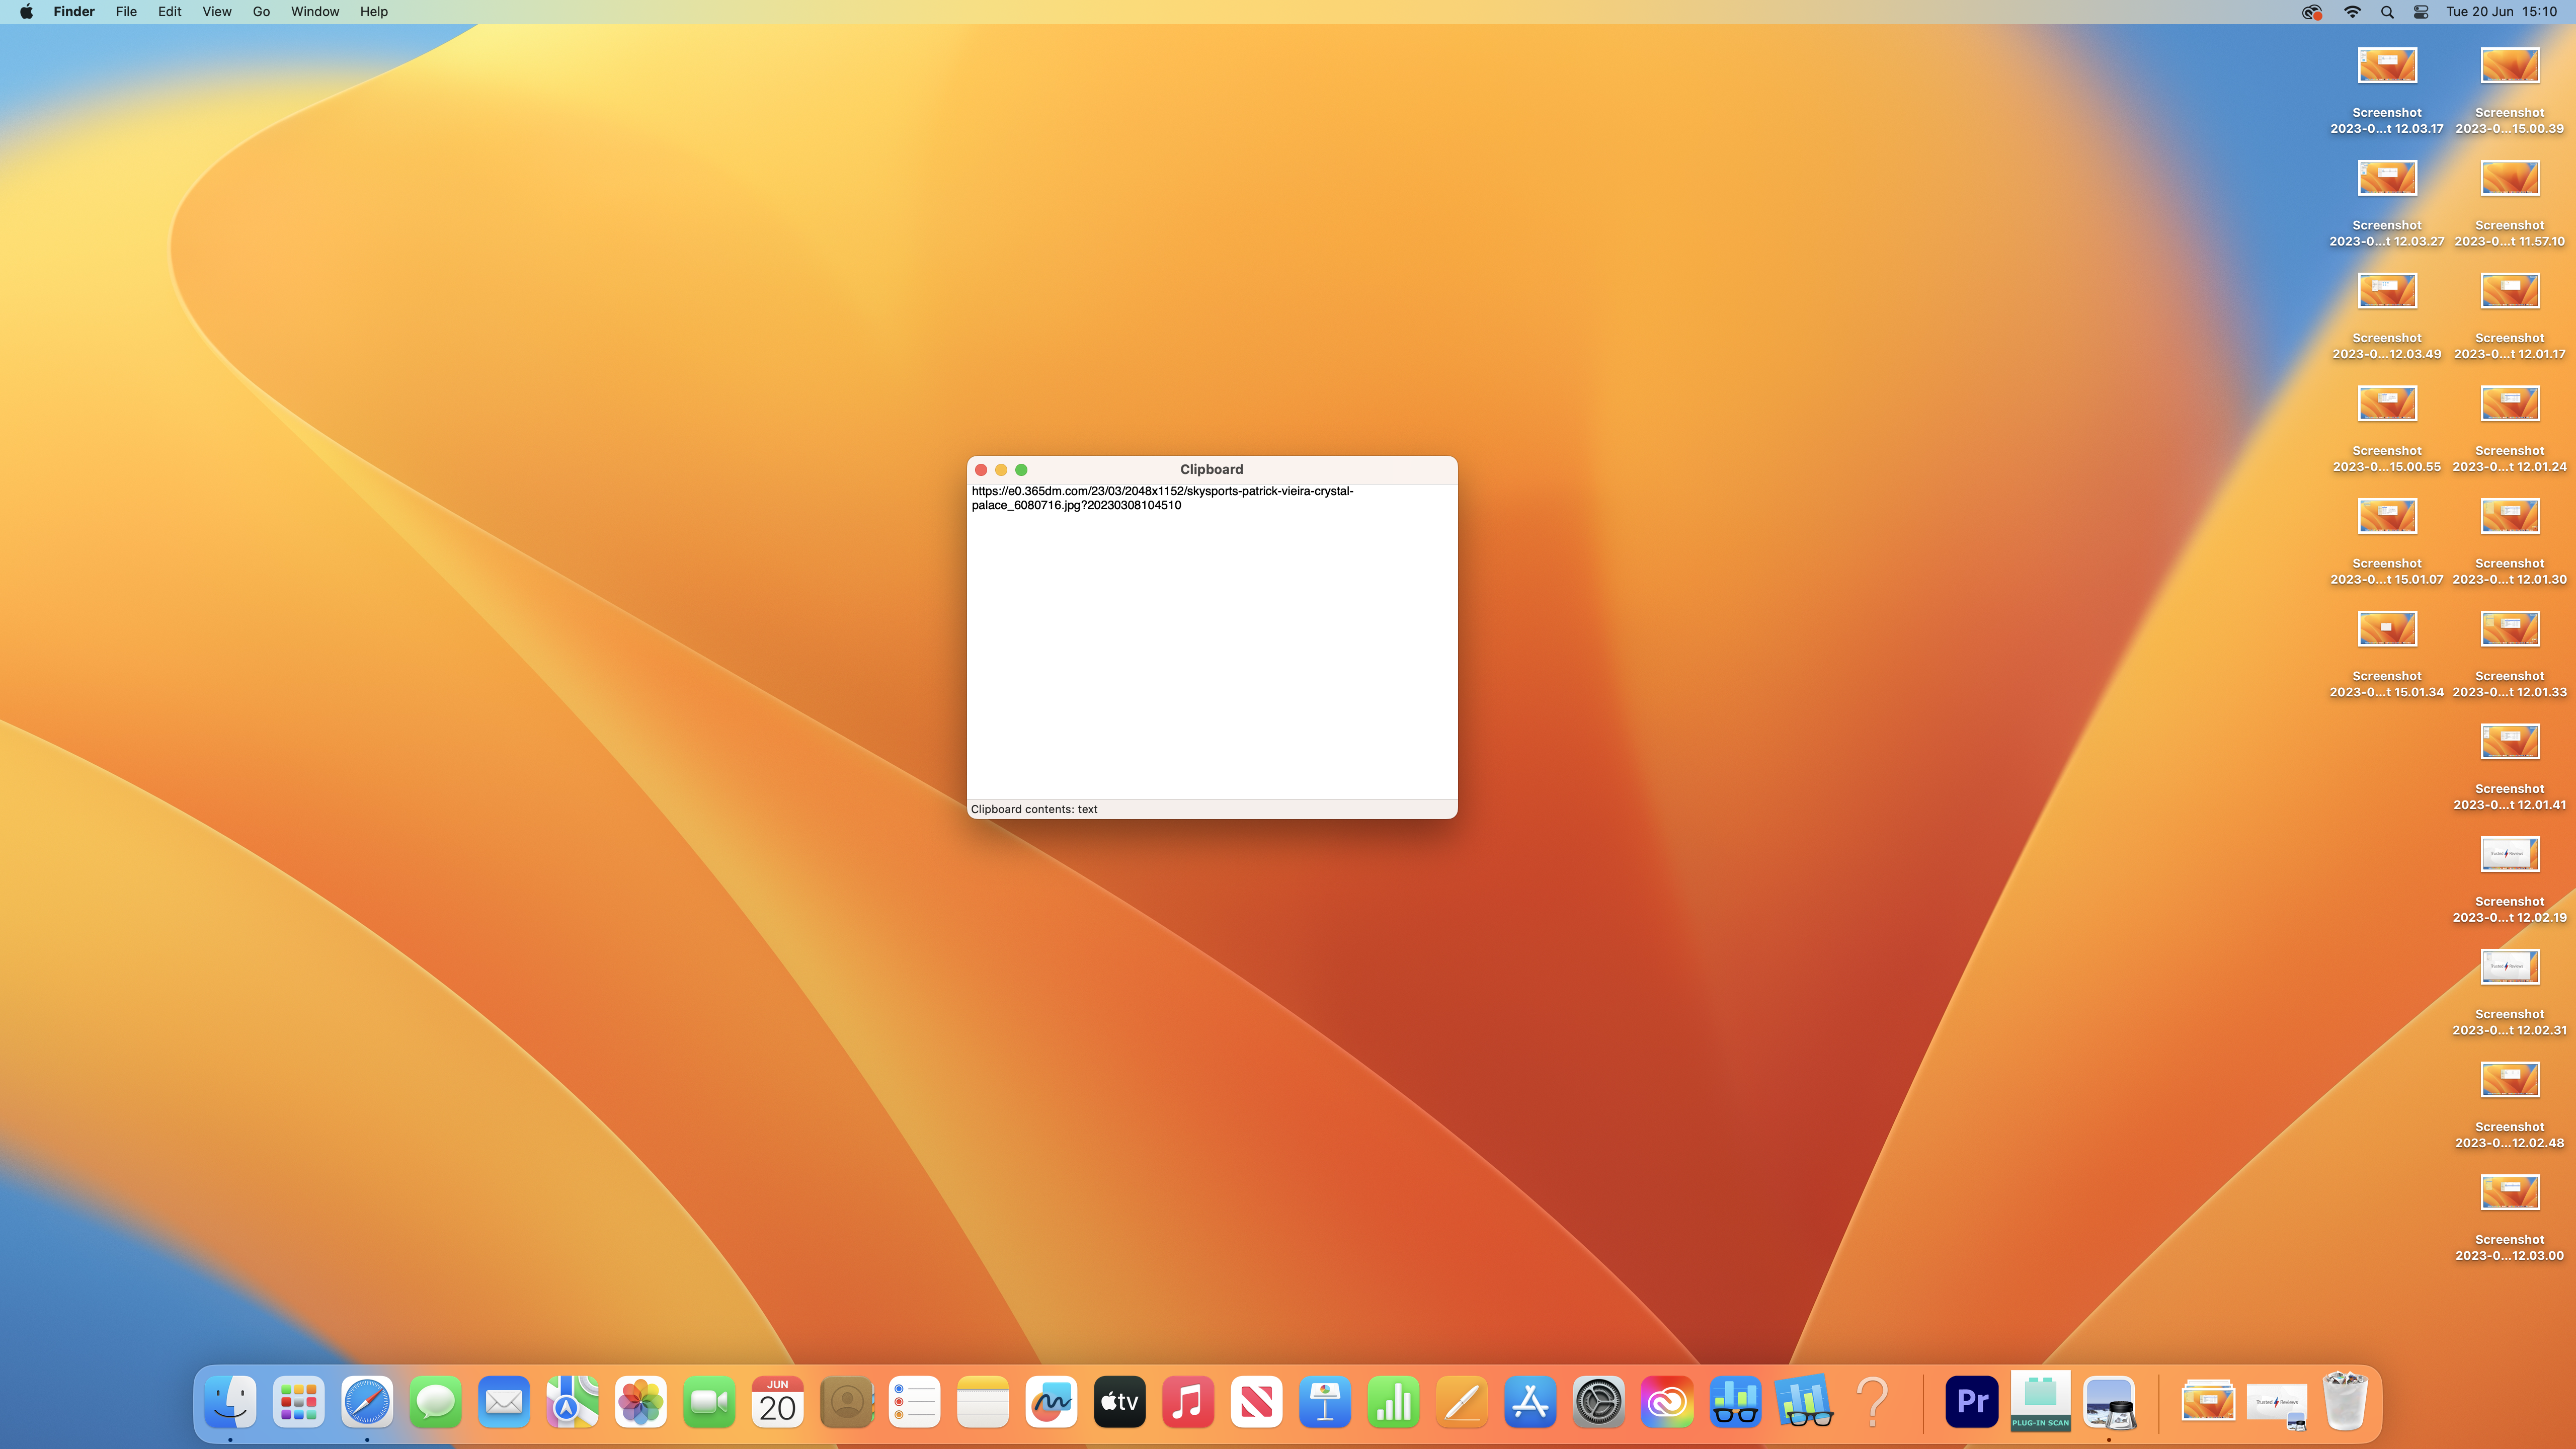
Task: Open the Messages app in the Dock
Action: [435, 1402]
